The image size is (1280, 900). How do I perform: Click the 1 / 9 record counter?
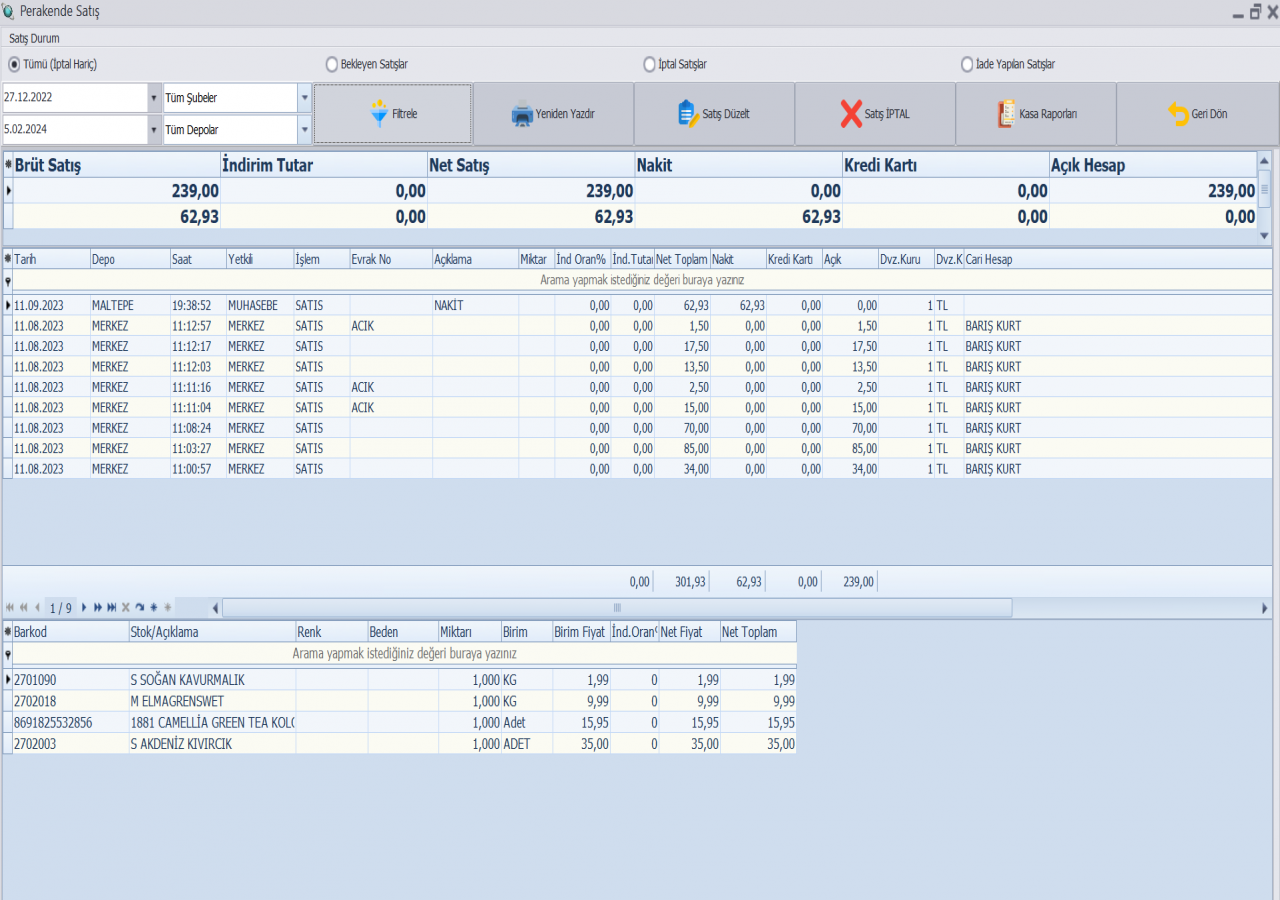point(61,607)
